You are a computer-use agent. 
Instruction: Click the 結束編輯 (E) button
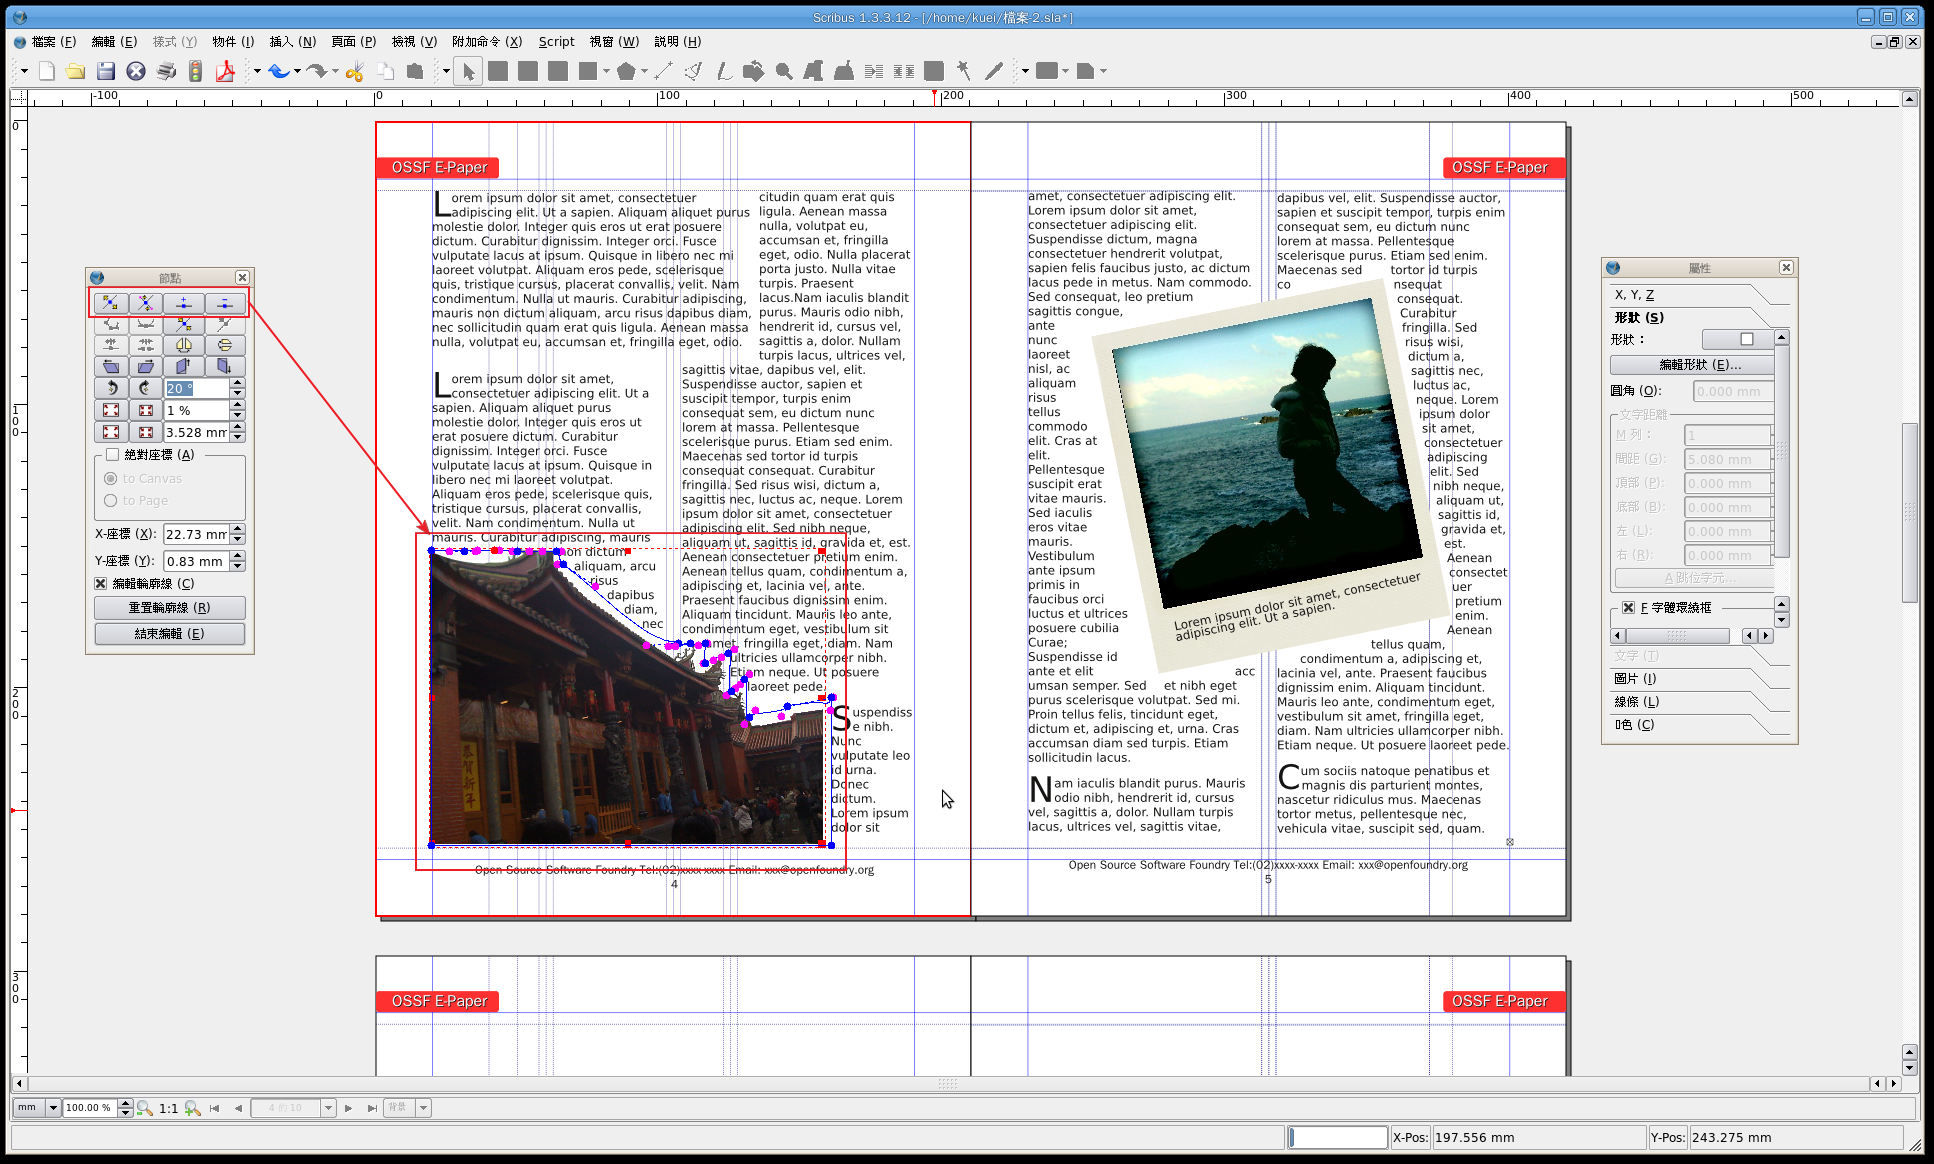click(170, 634)
